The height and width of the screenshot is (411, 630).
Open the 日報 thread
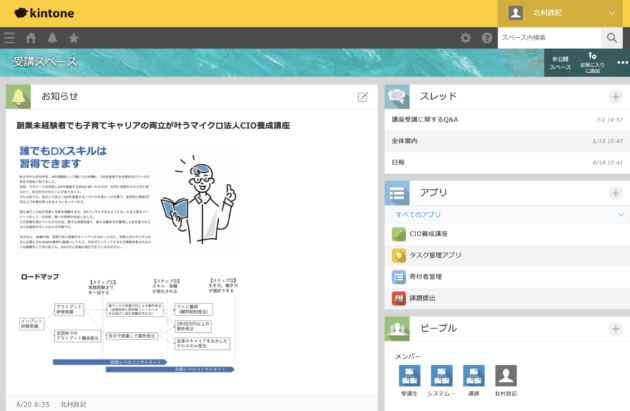click(x=398, y=162)
